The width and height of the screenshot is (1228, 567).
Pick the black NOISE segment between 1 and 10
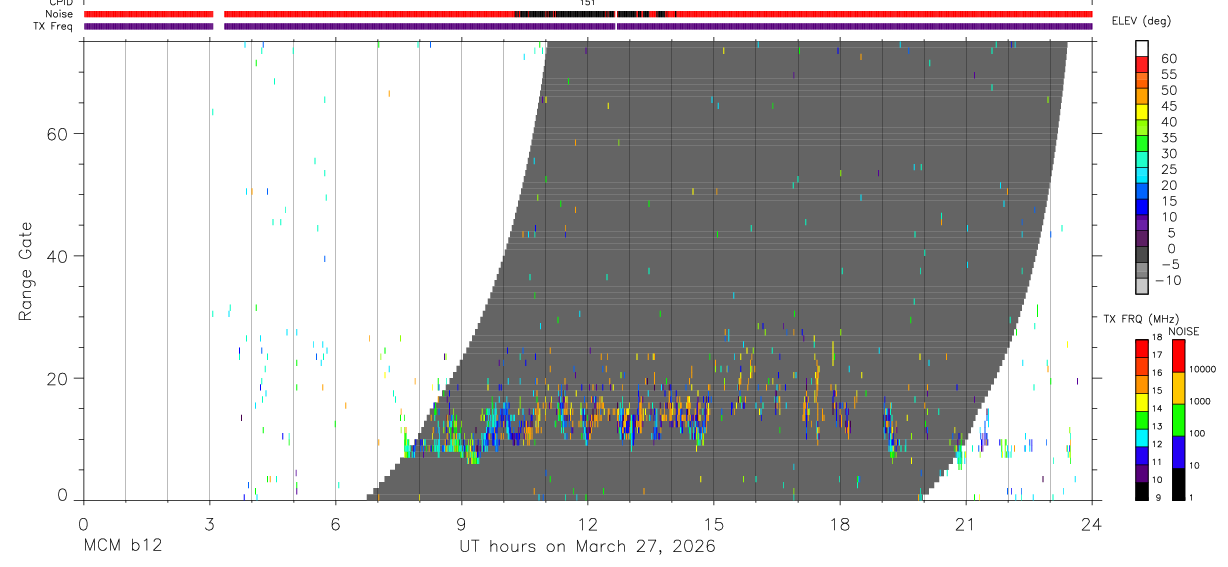click(x=1178, y=483)
